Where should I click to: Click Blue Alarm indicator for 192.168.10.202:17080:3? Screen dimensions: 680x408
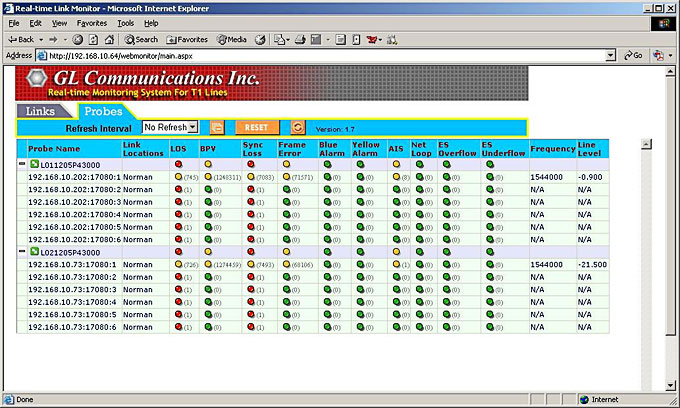(x=327, y=202)
